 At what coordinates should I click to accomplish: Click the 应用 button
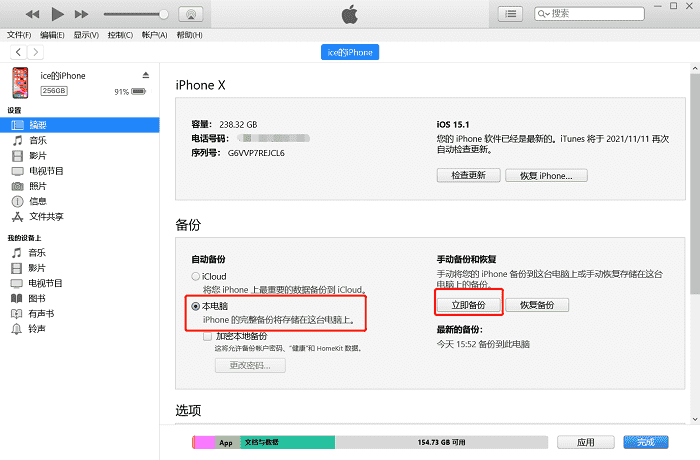(586, 442)
